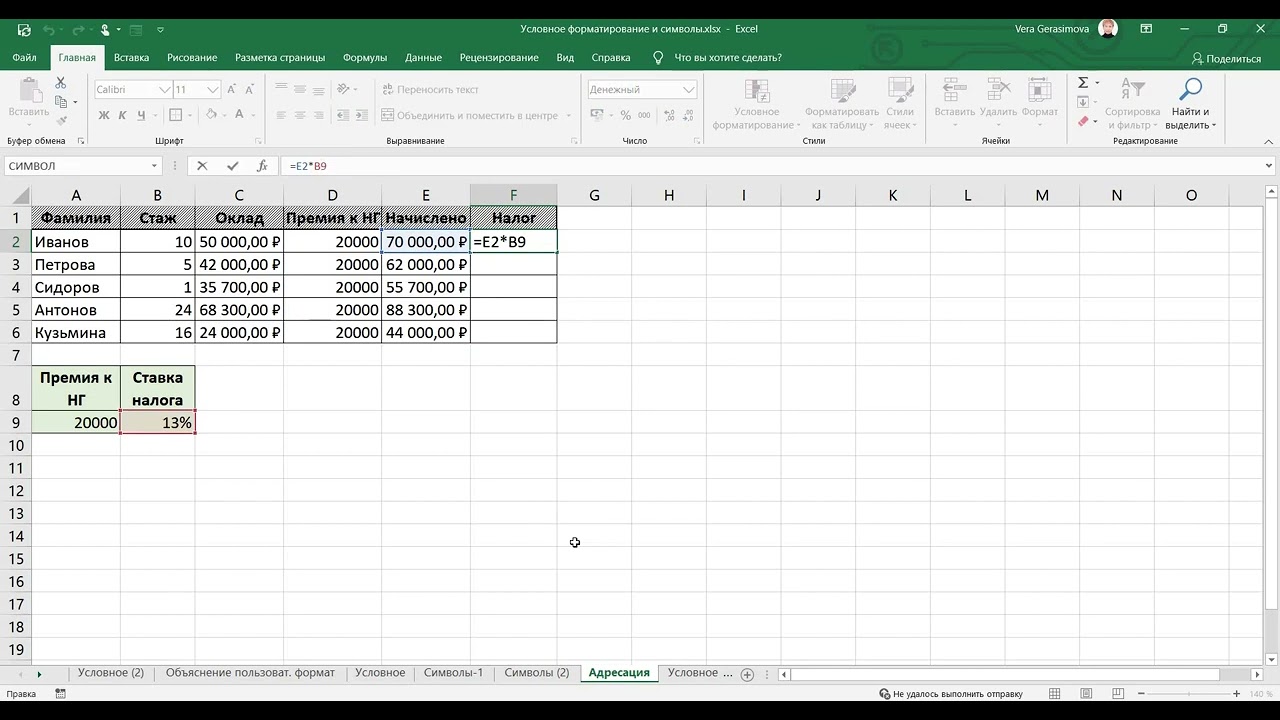
Task: Open the Объяснение пользоват. формат sheet tab
Action: tap(250, 673)
